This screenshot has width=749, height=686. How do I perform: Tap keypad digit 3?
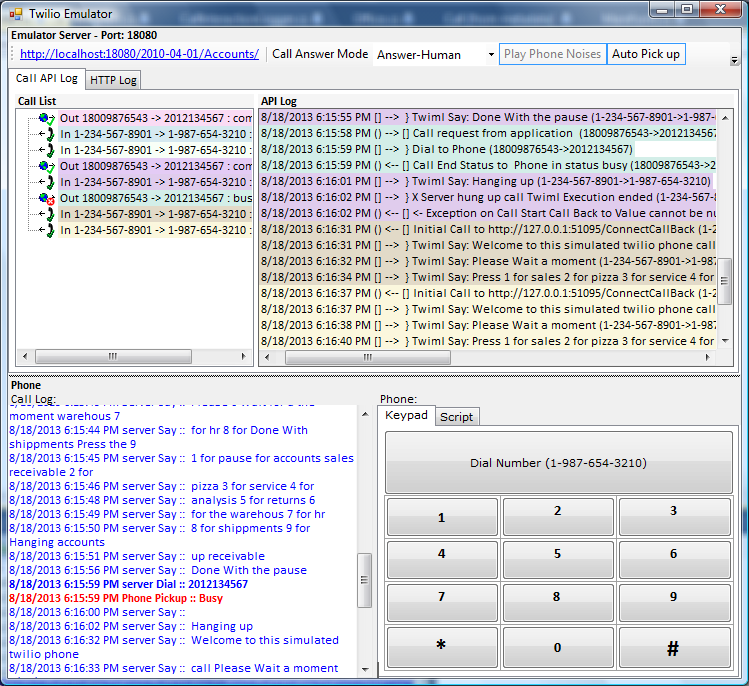pos(674,517)
